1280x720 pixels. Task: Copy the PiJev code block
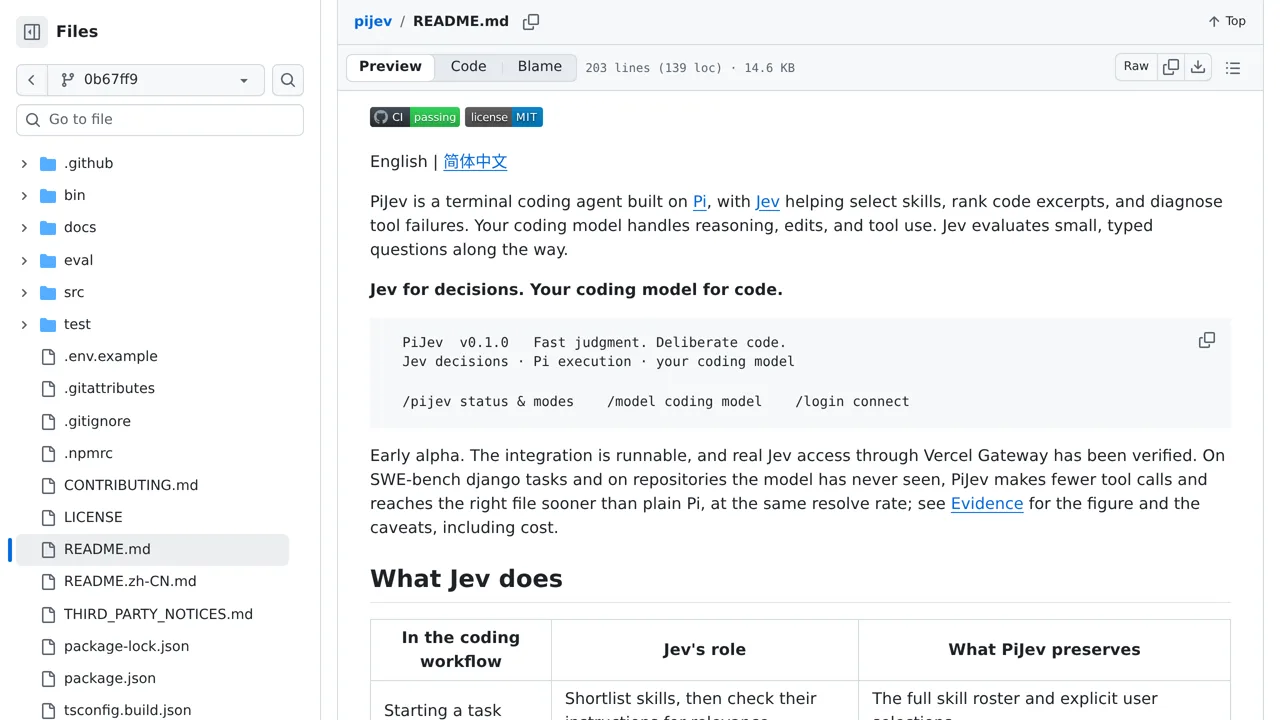(x=1207, y=340)
